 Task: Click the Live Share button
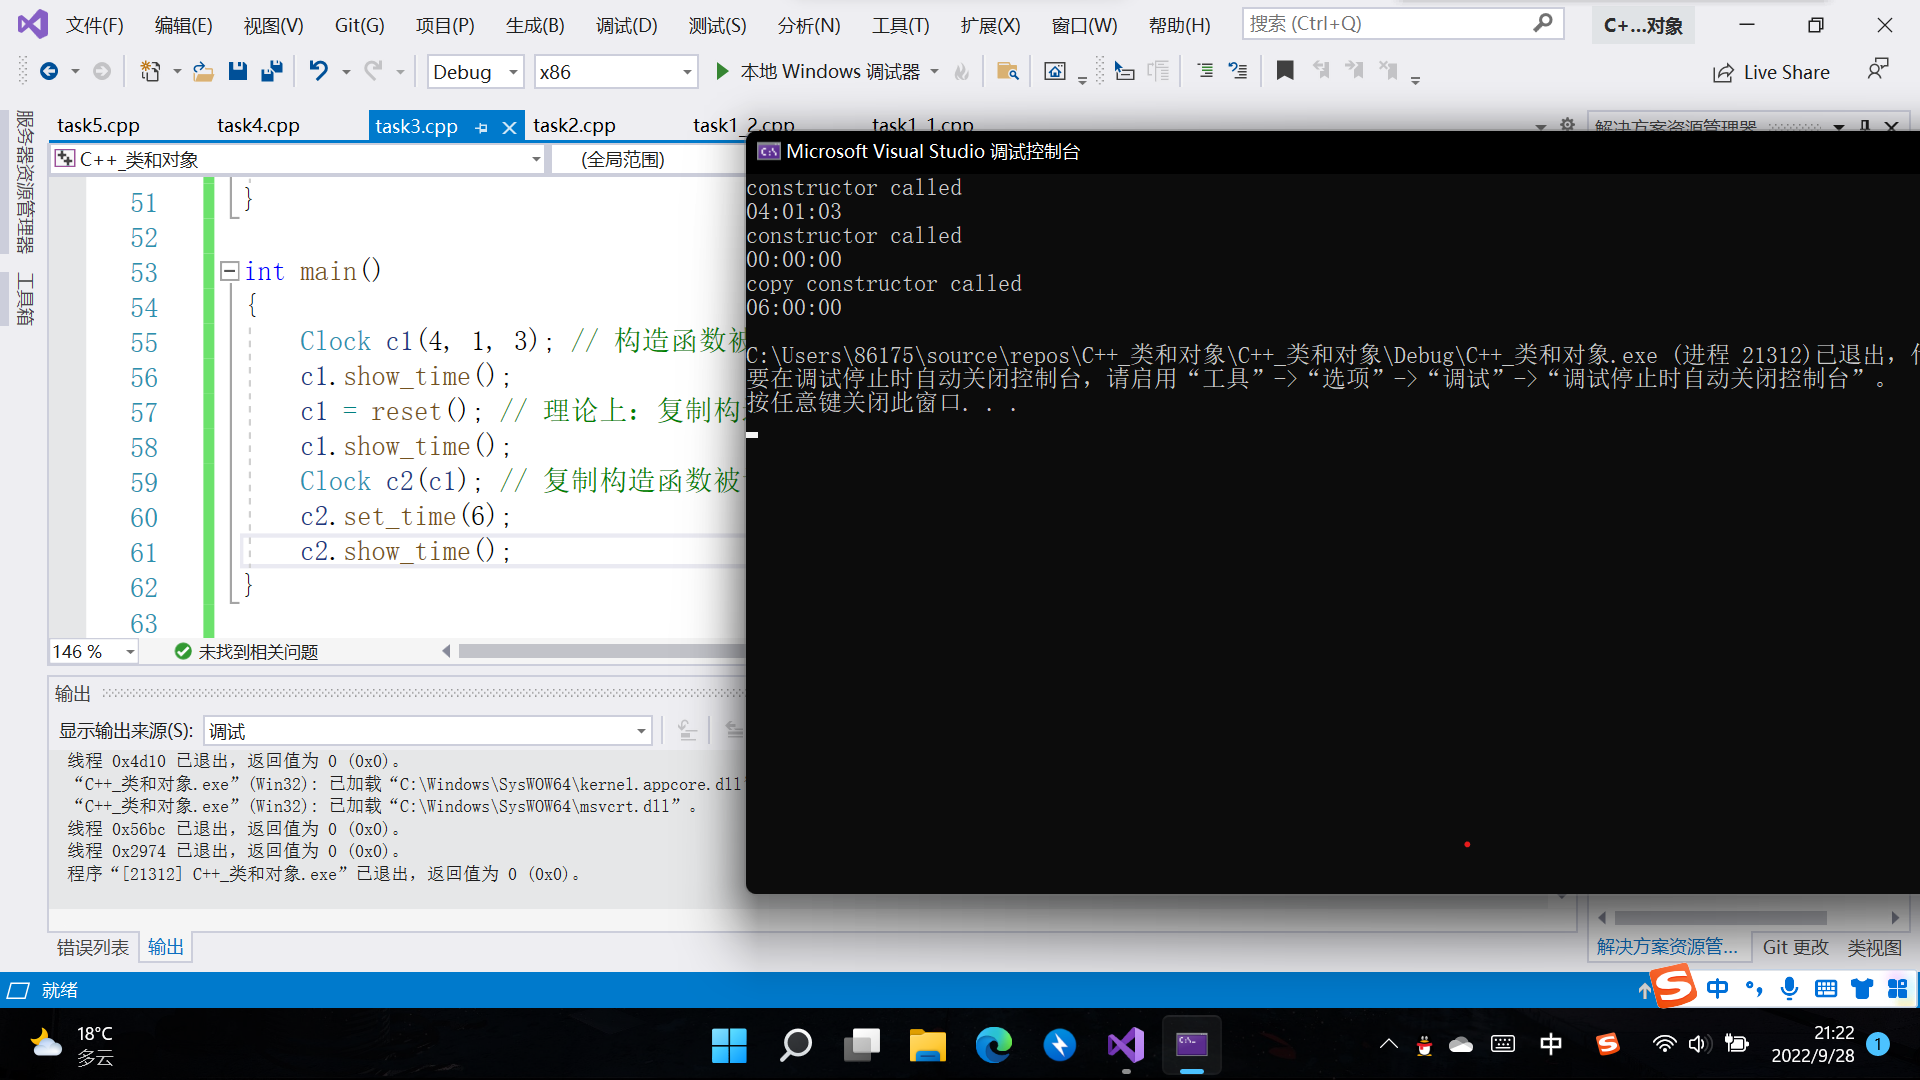[x=1771, y=72]
